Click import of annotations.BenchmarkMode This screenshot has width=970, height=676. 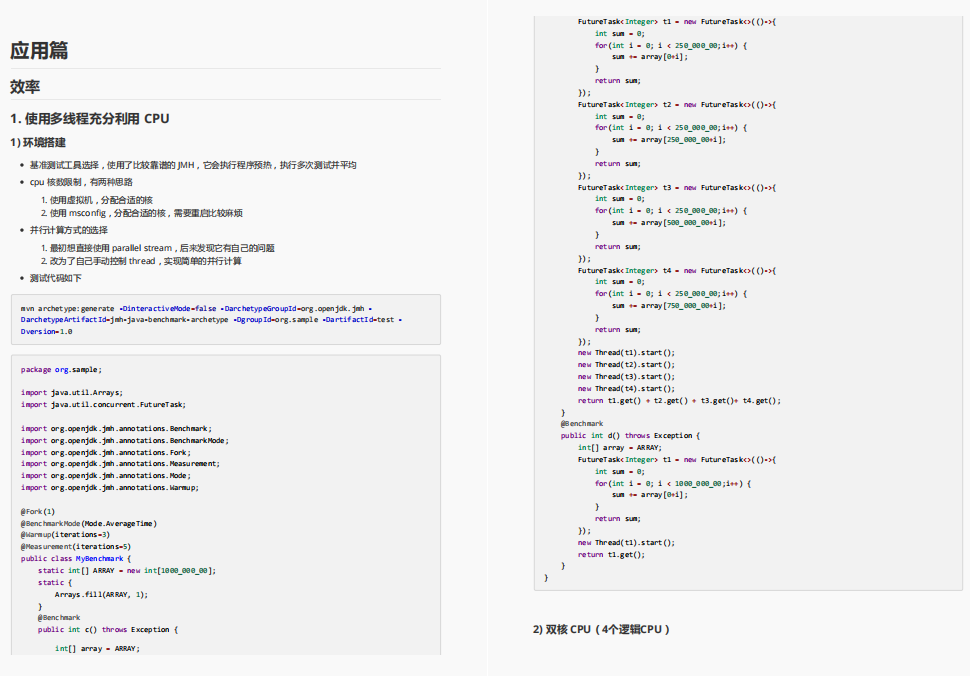point(125,440)
